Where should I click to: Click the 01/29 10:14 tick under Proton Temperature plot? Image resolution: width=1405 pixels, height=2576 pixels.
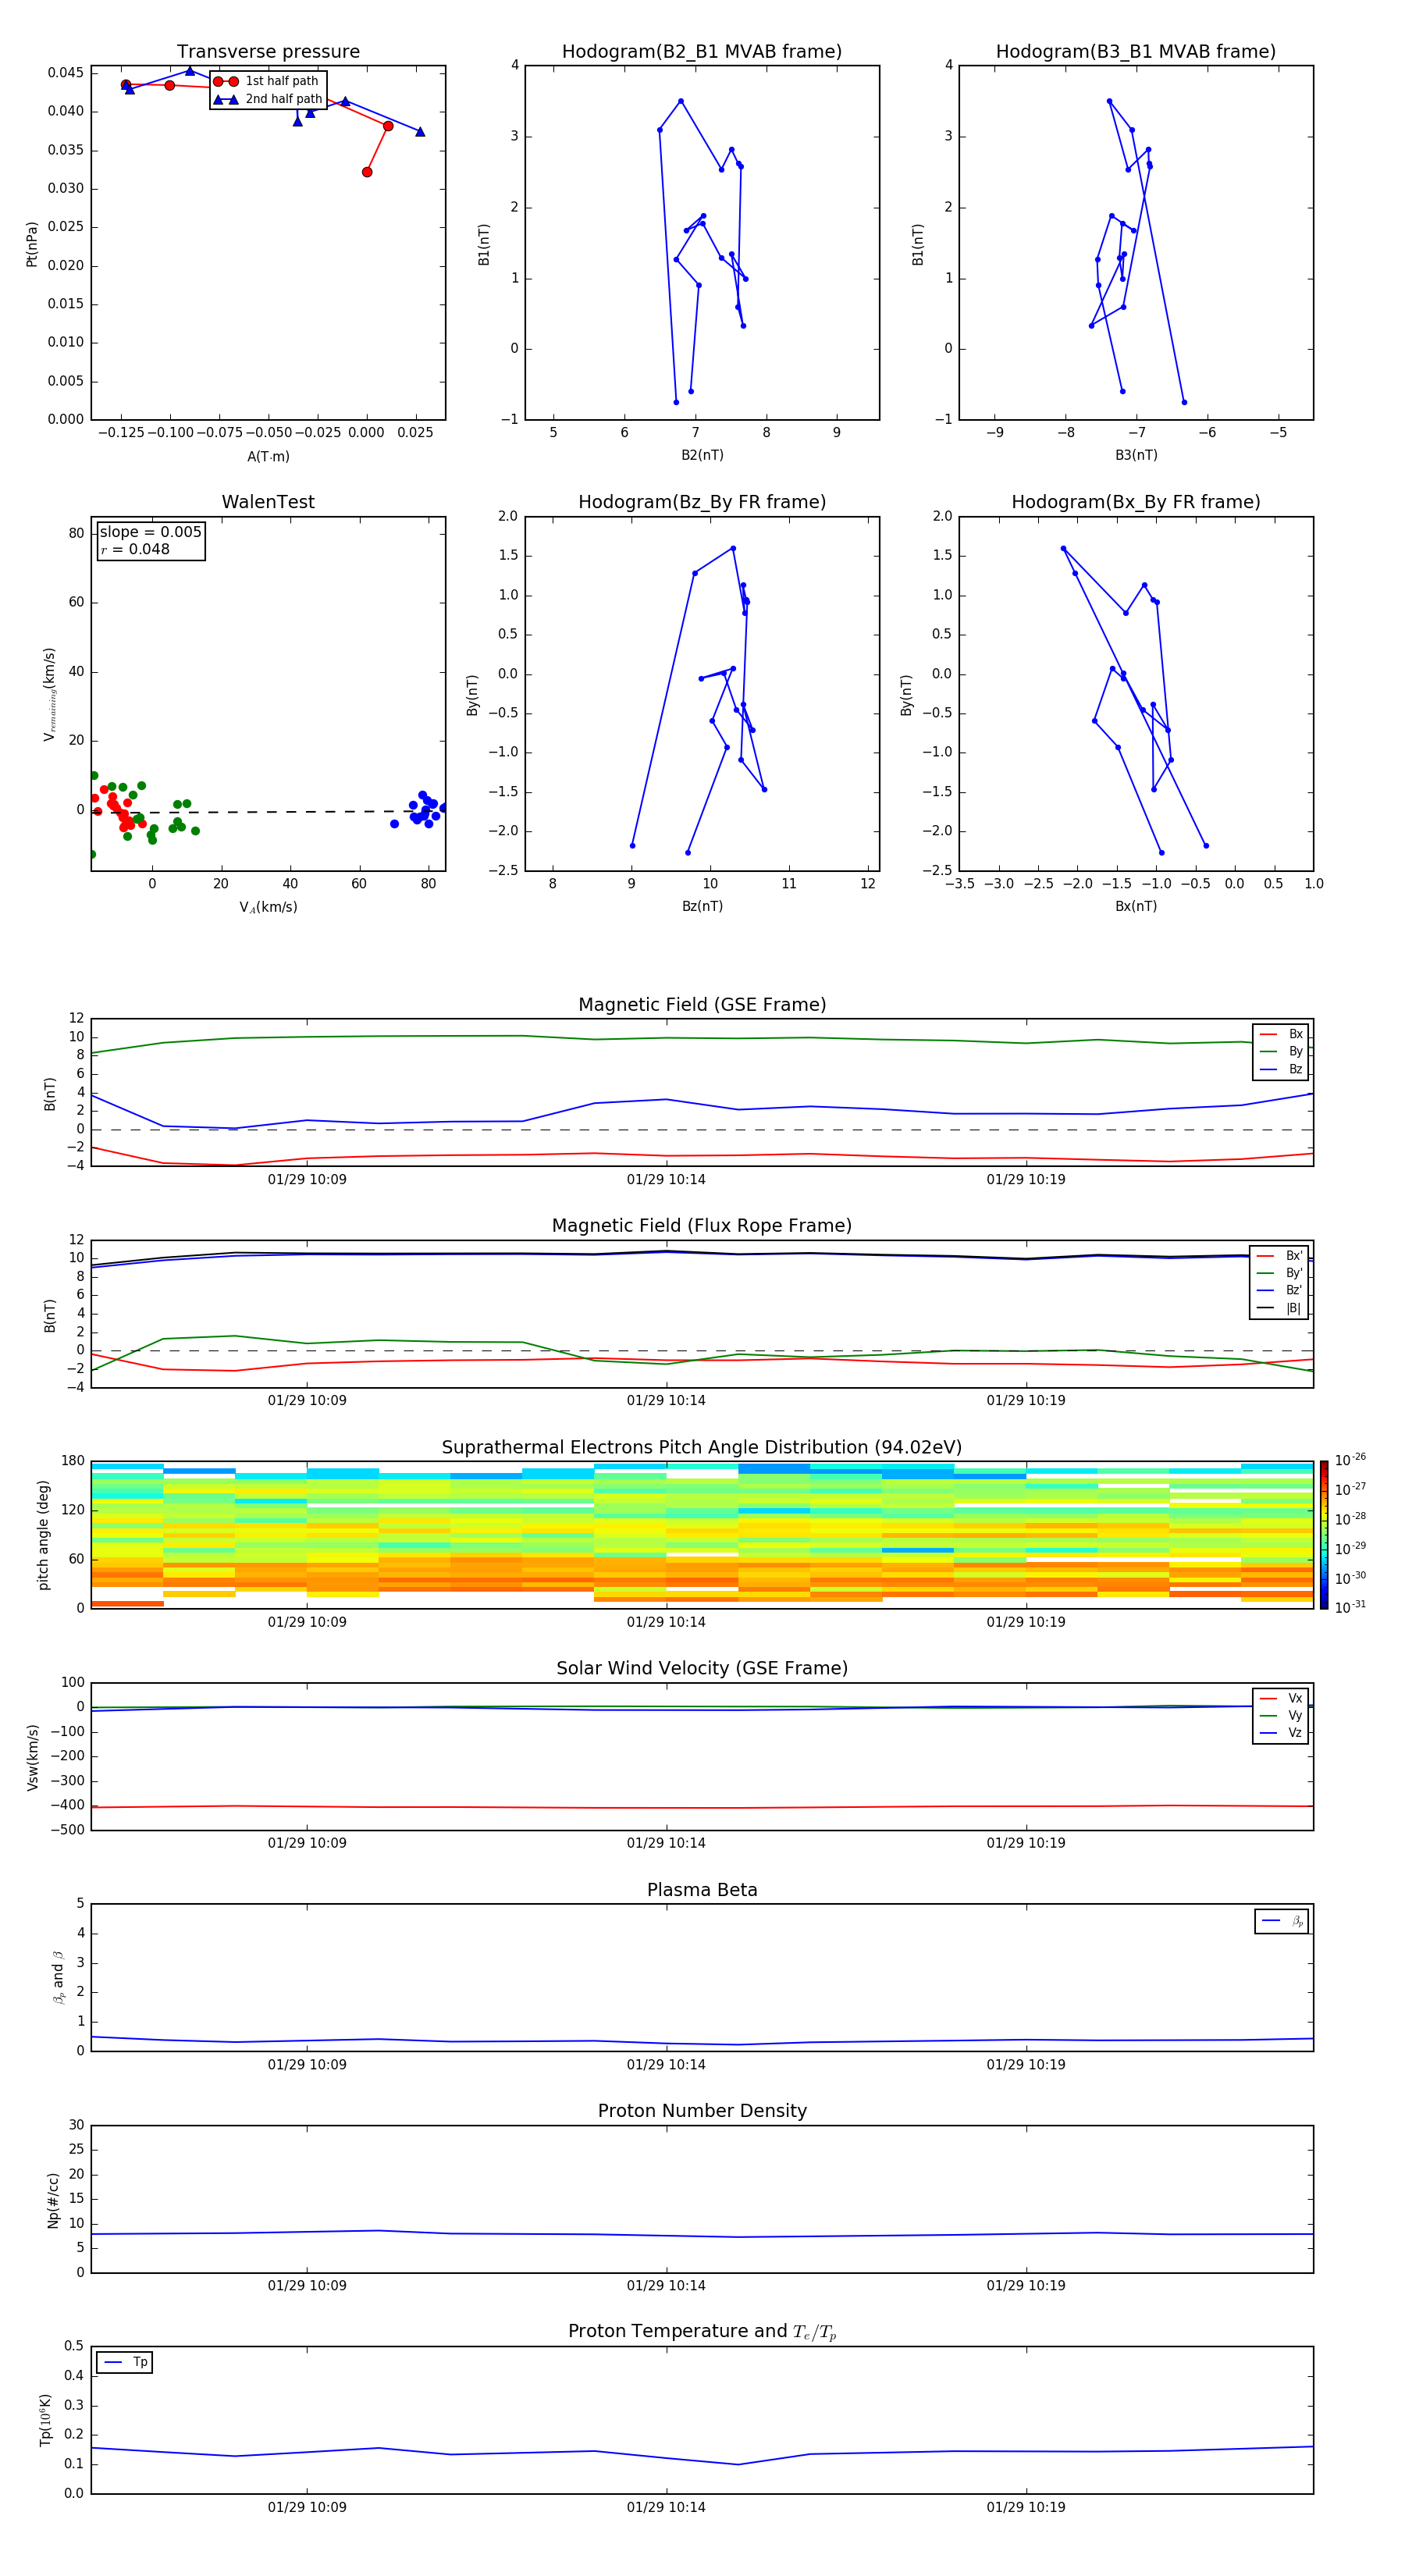pos(666,2507)
